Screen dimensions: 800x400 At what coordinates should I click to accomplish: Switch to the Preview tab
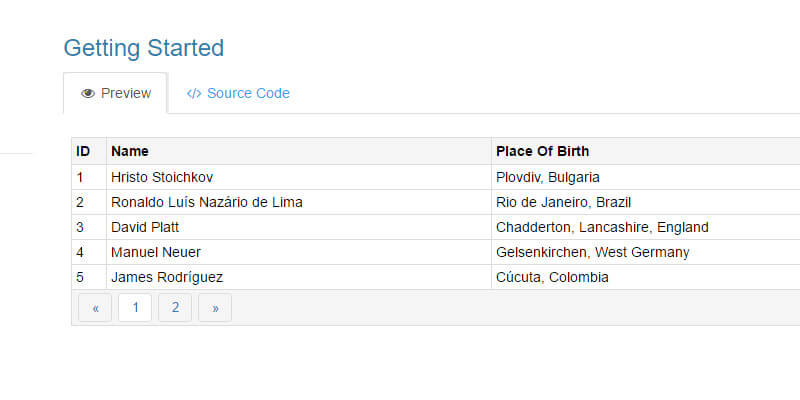(116, 94)
